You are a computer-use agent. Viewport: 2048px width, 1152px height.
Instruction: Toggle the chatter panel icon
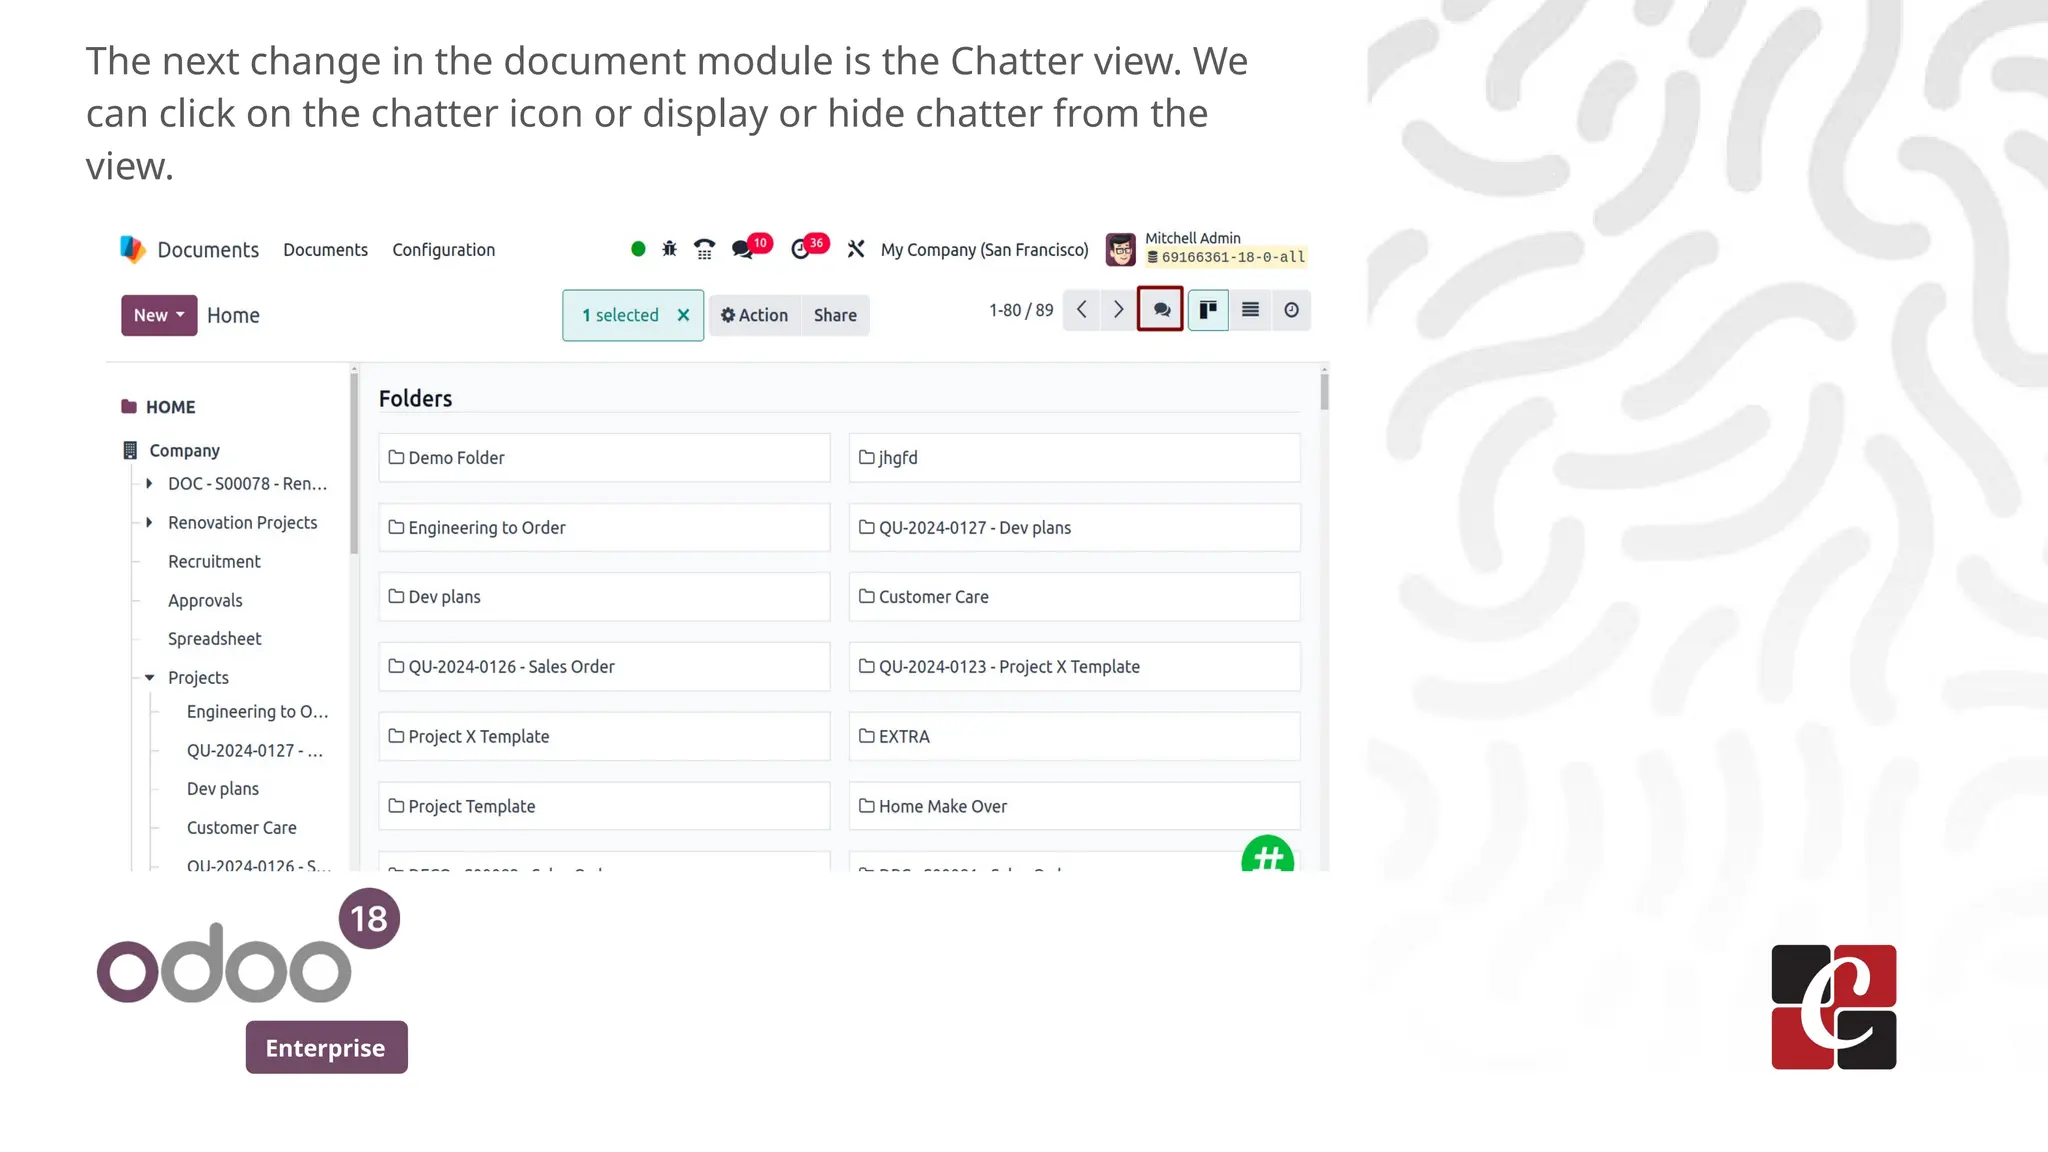click(1160, 310)
